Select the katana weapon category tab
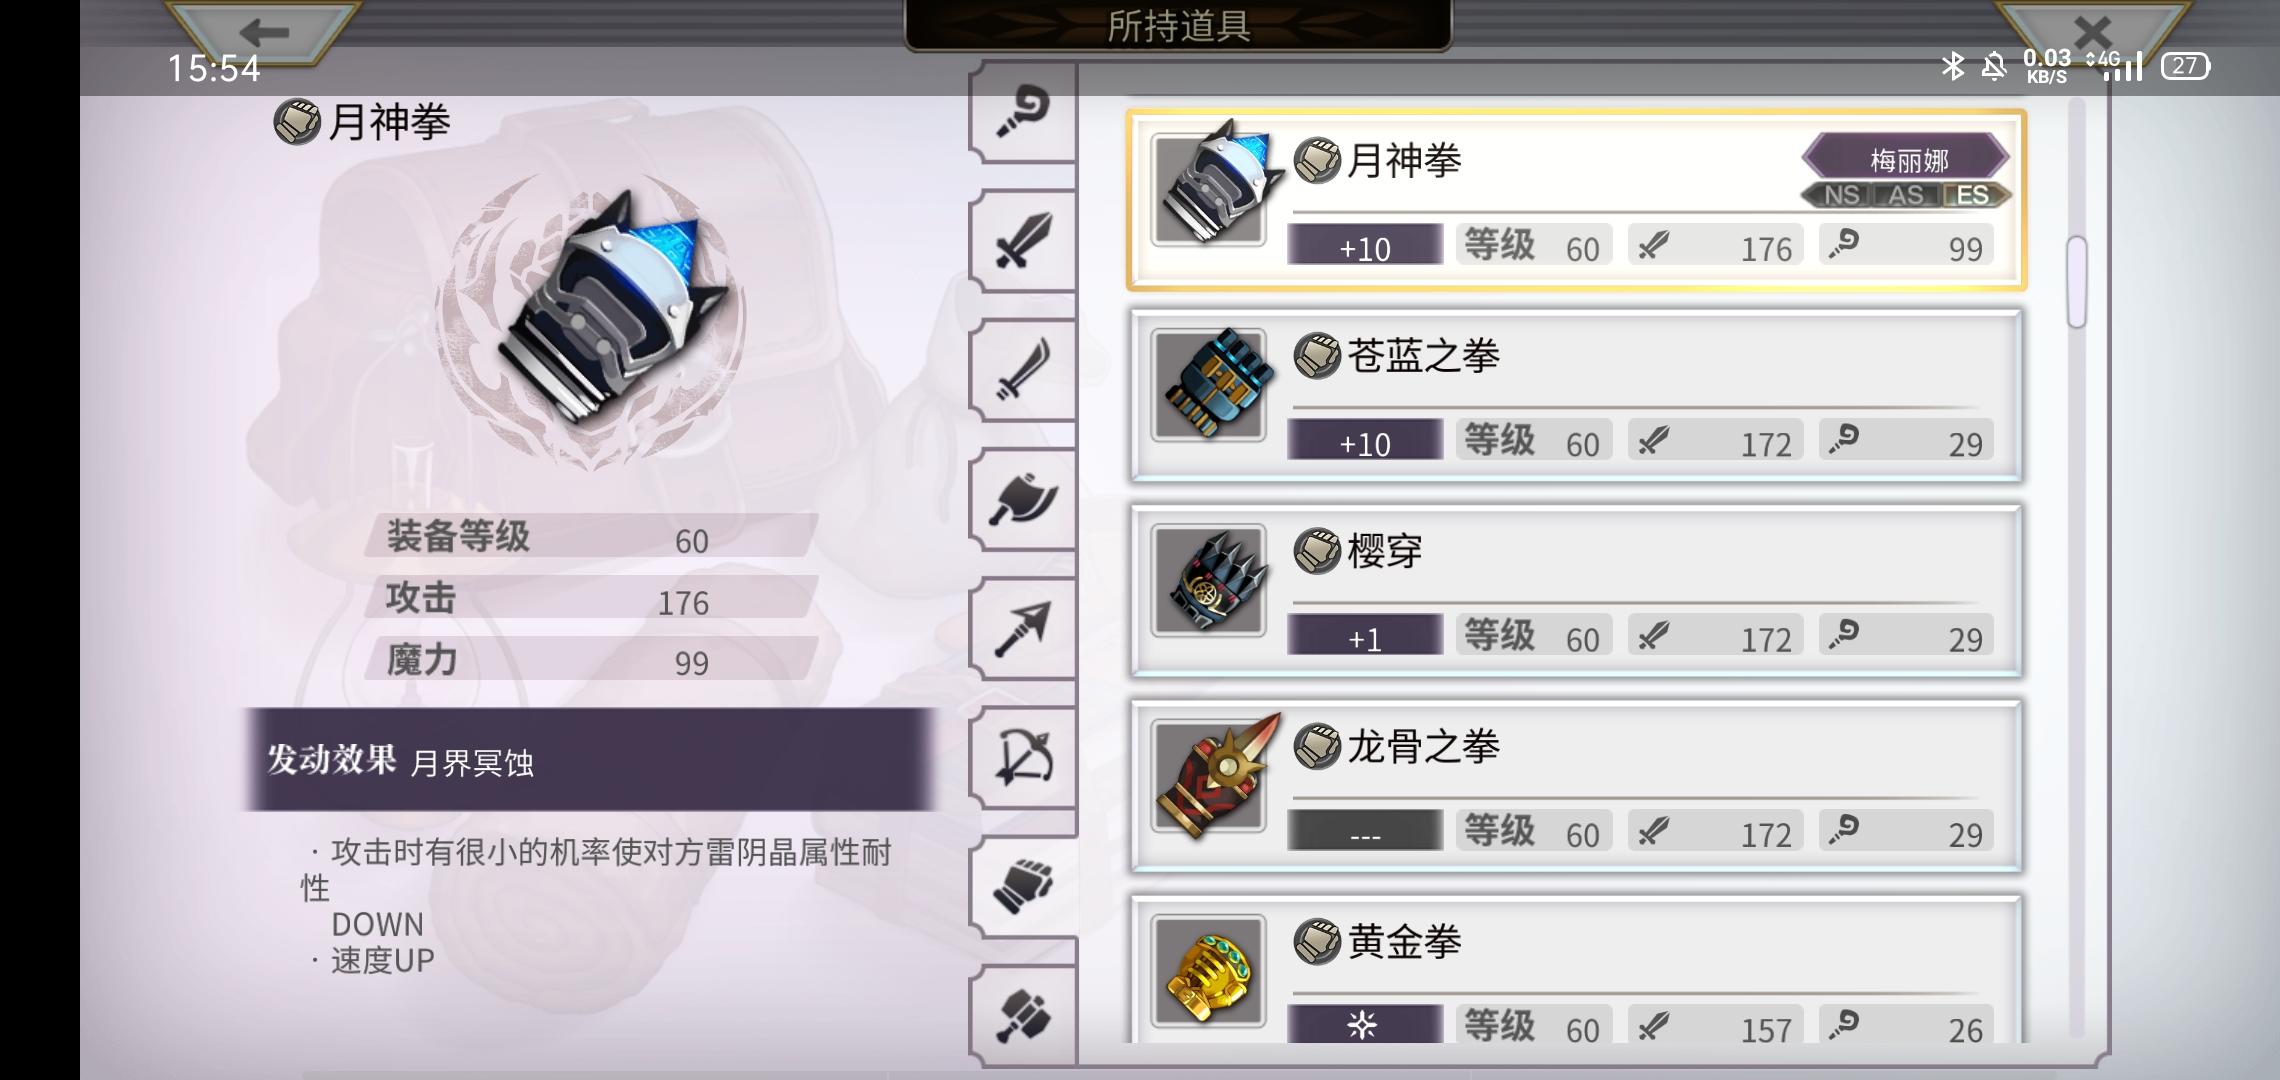 [1023, 370]
